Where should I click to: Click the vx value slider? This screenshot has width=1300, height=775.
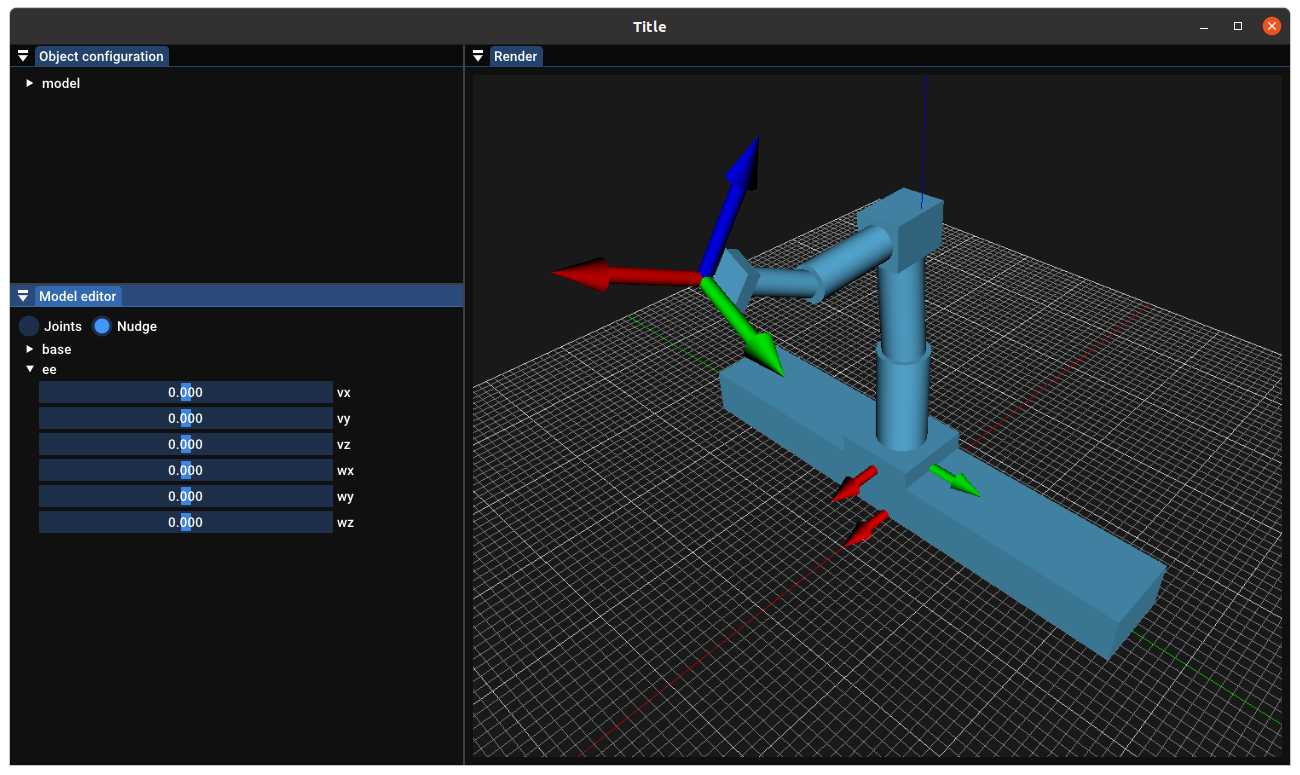pyautogui.click(x=185, y=391)
